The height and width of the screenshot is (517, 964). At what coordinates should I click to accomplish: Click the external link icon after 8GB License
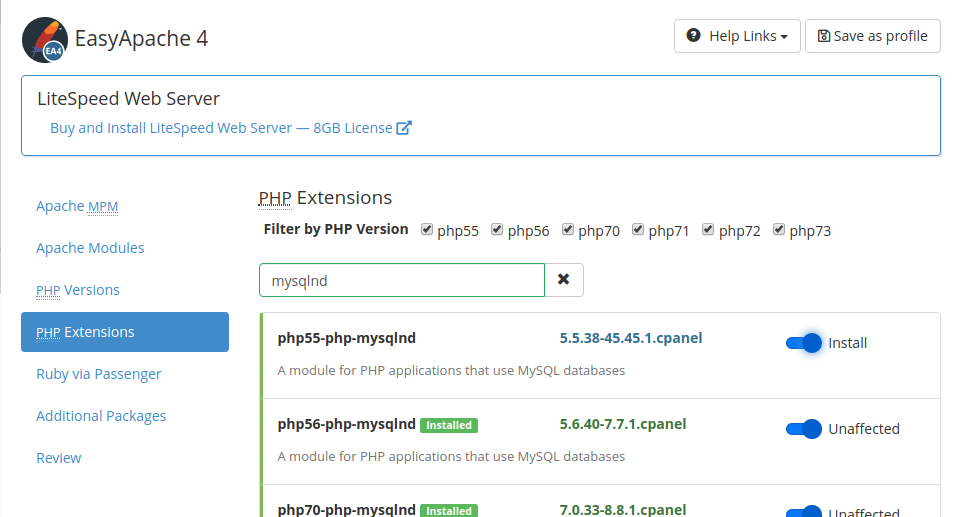coord(404,128)
